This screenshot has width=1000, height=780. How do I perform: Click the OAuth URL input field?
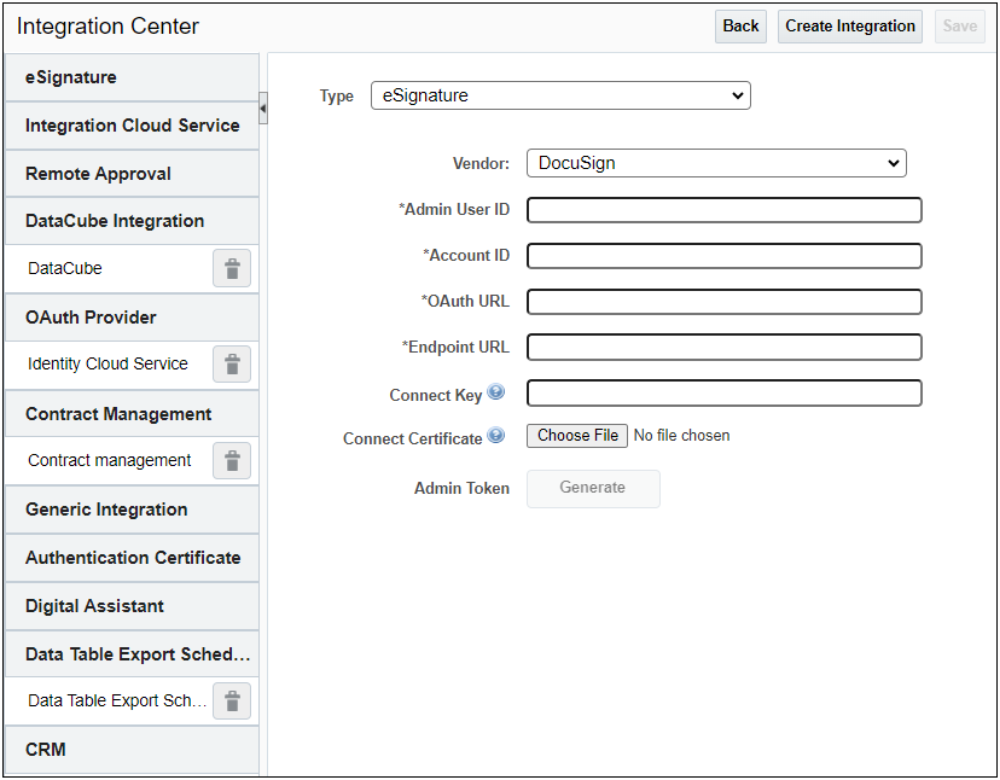(x=723, y=301)
